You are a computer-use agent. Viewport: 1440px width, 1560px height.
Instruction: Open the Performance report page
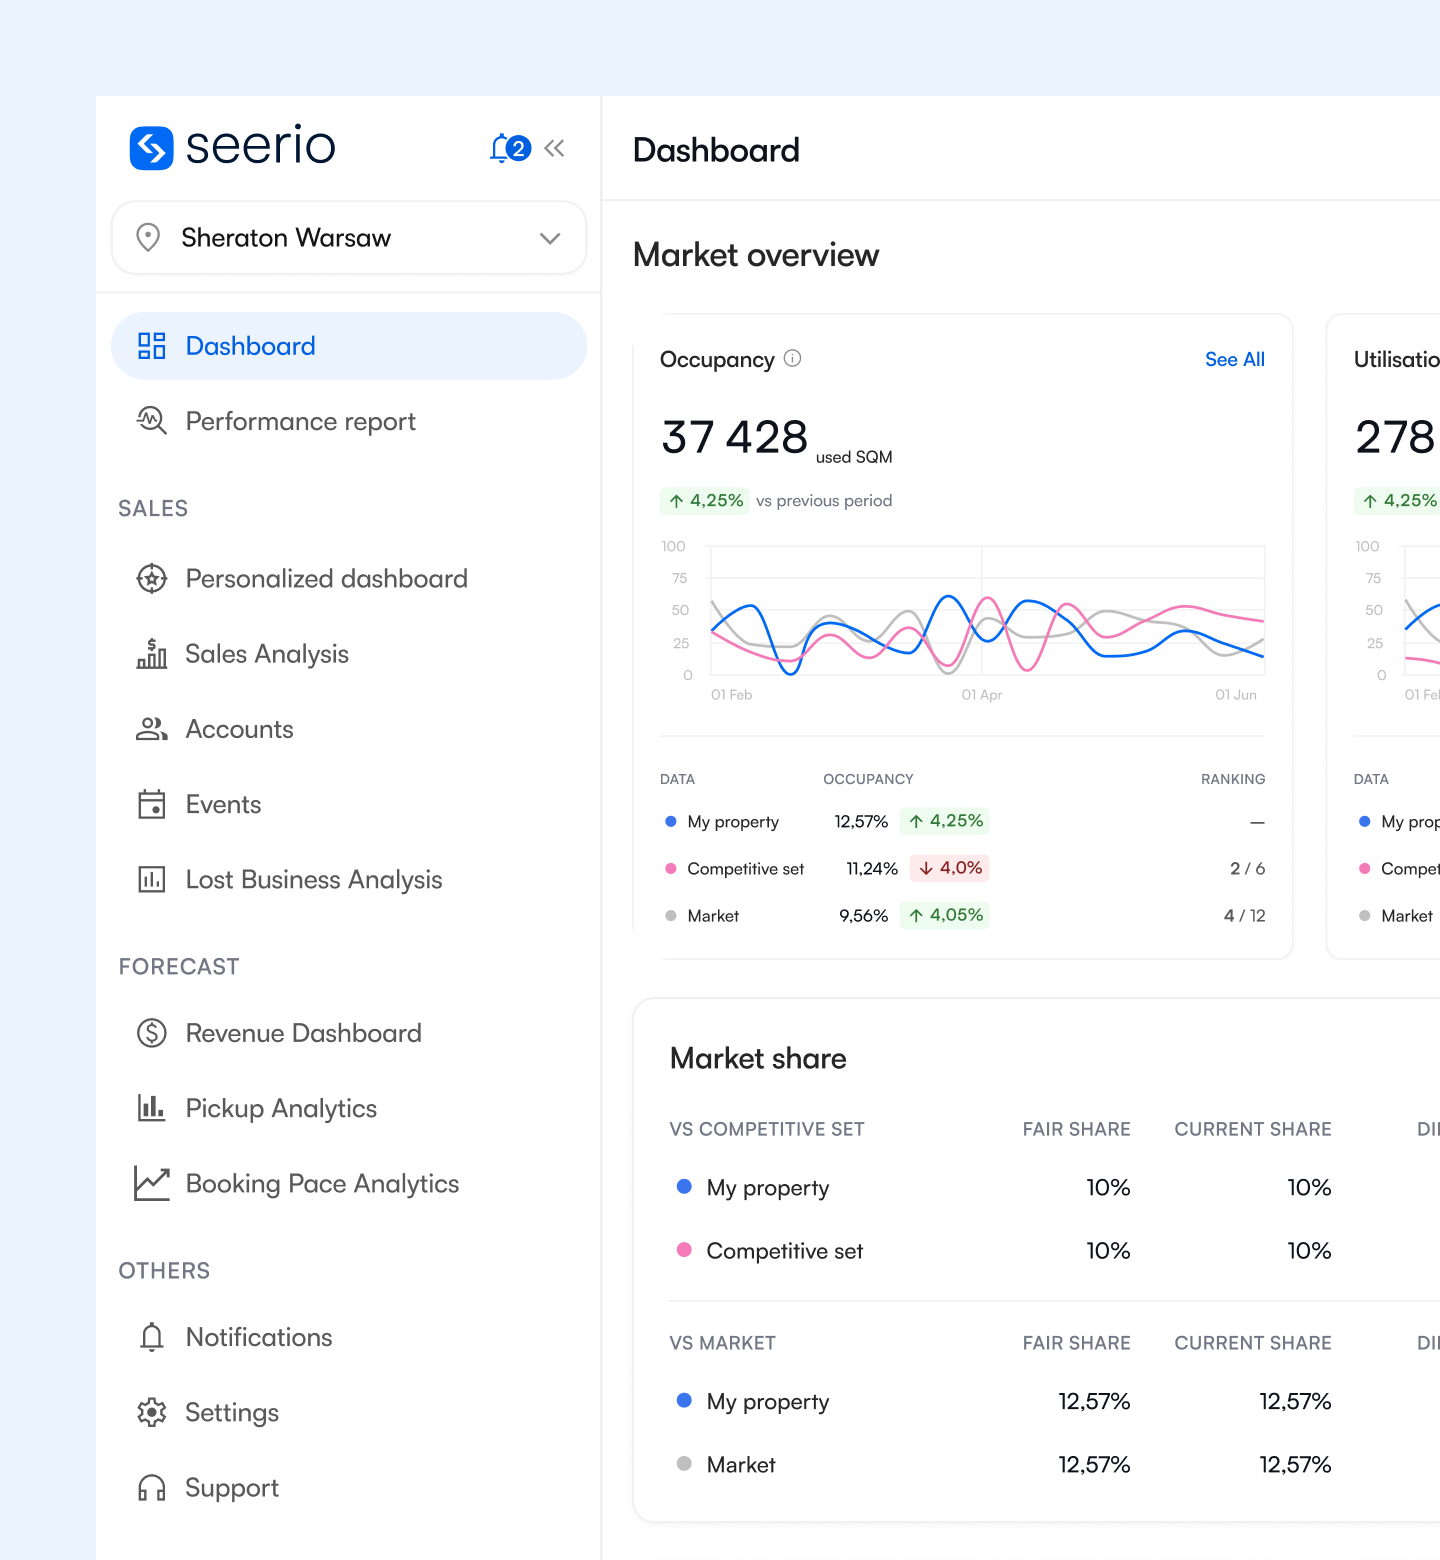(x=300, y=421)
